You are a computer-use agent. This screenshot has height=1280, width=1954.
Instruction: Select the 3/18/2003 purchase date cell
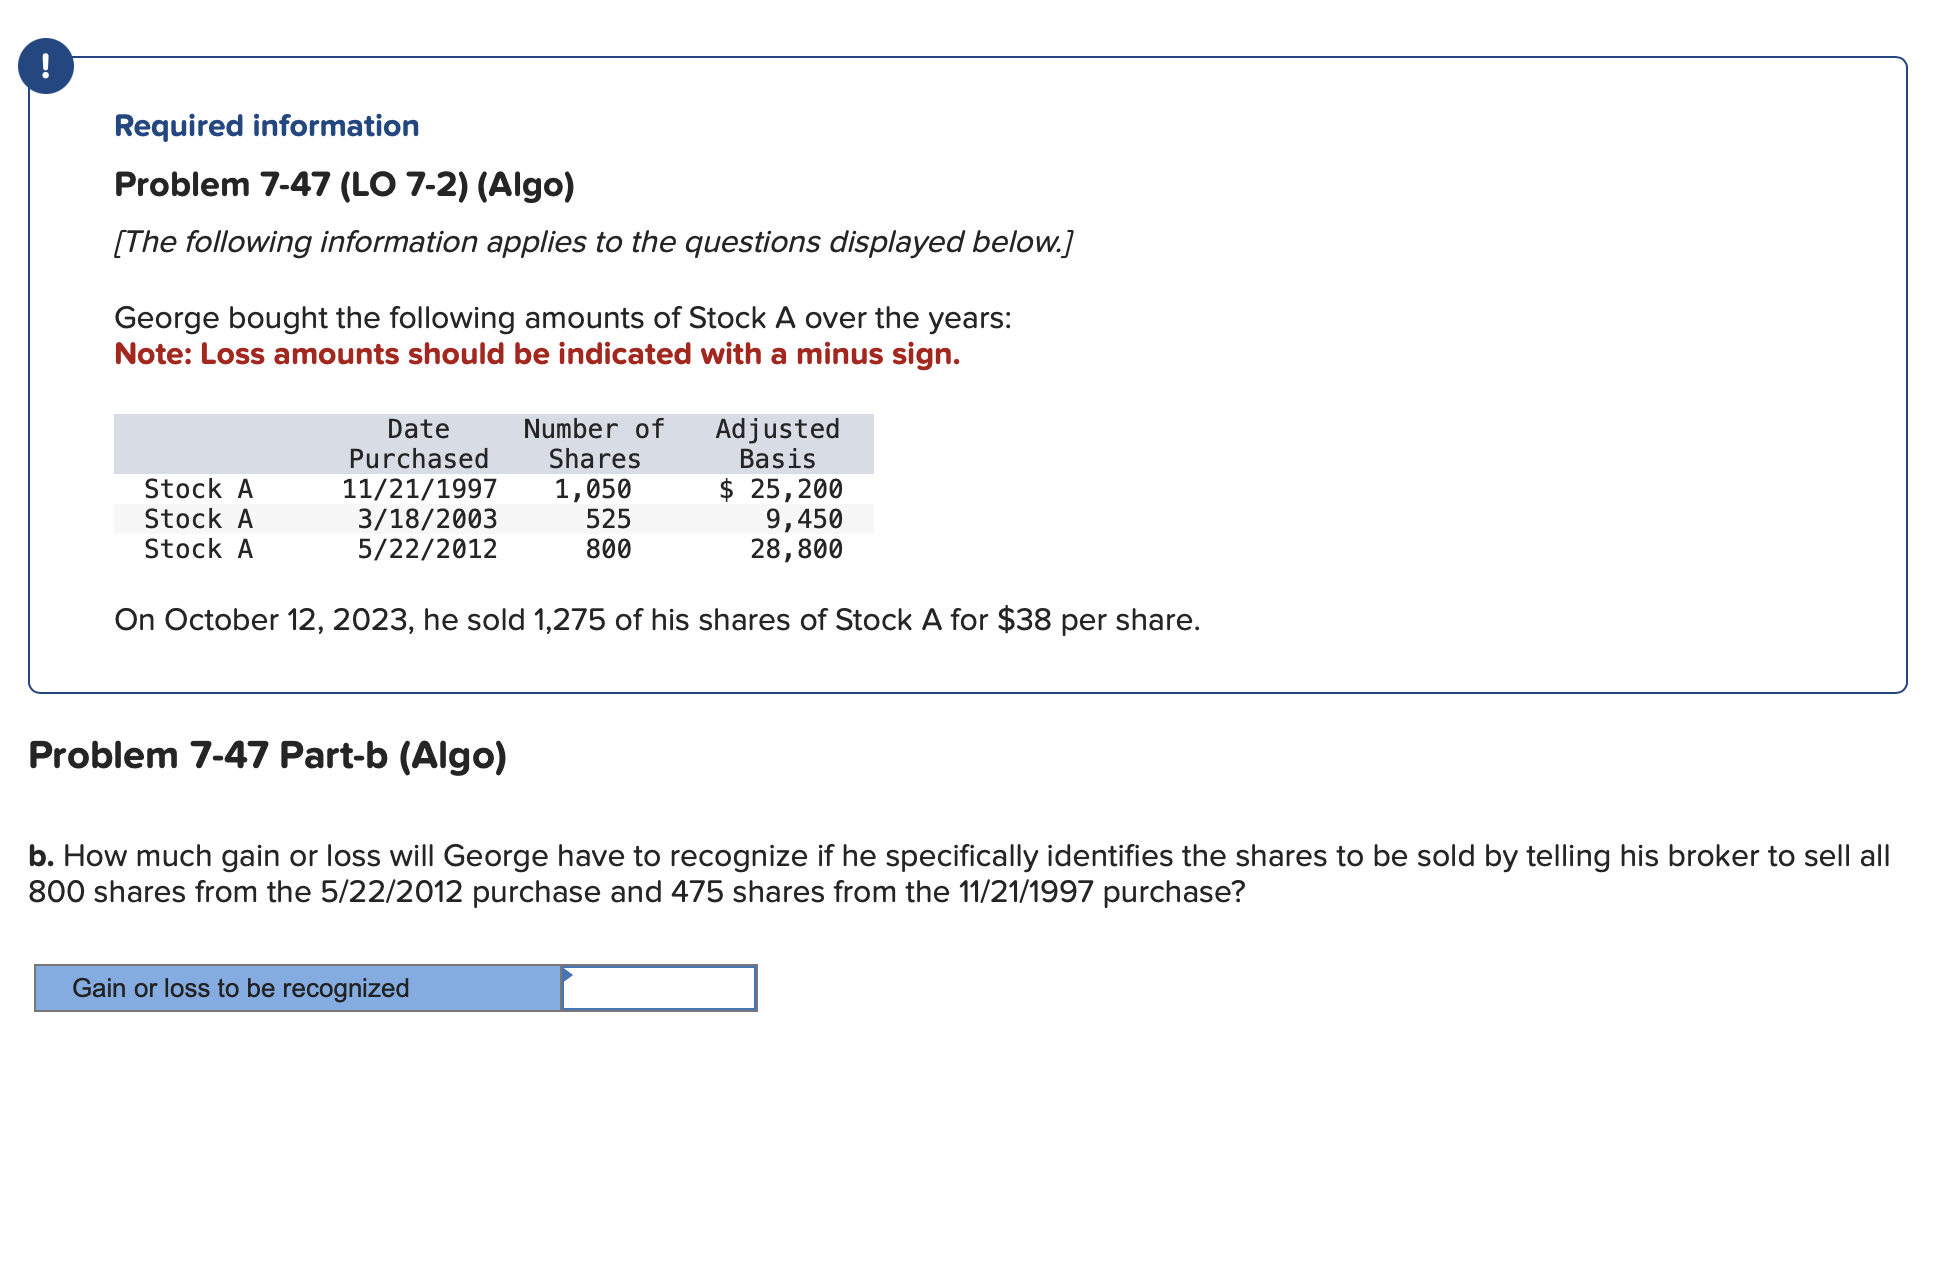427,519
